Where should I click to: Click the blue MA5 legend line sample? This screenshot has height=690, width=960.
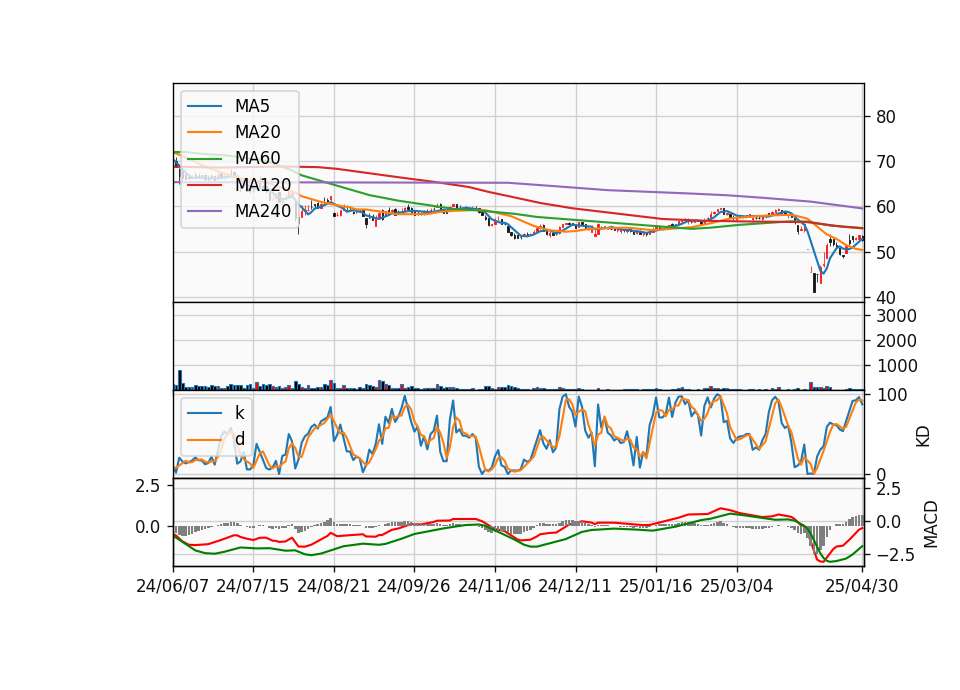204,107
